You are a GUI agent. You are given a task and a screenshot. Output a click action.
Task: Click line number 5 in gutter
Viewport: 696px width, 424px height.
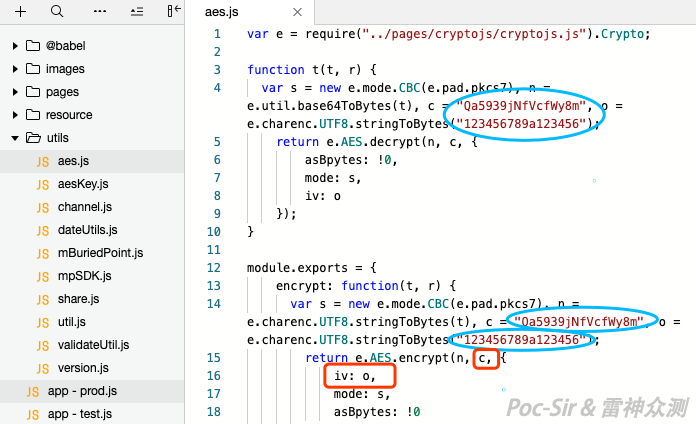tap(217, 142)
